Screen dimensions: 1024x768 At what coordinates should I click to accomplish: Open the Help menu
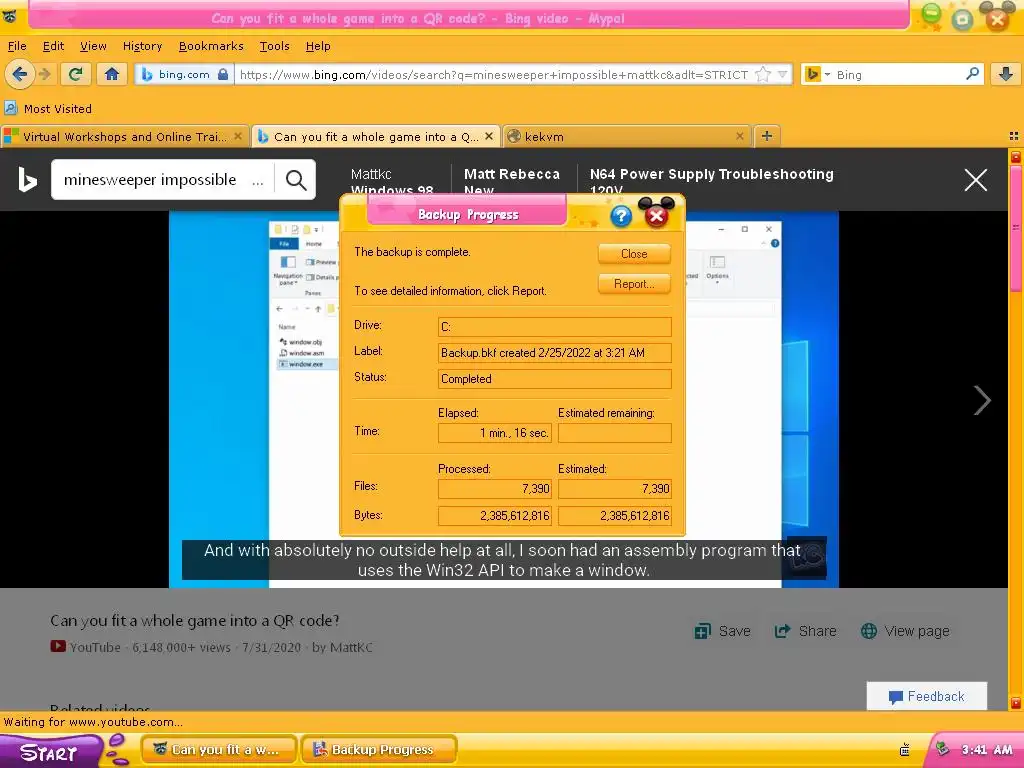(x=318, y=46)
